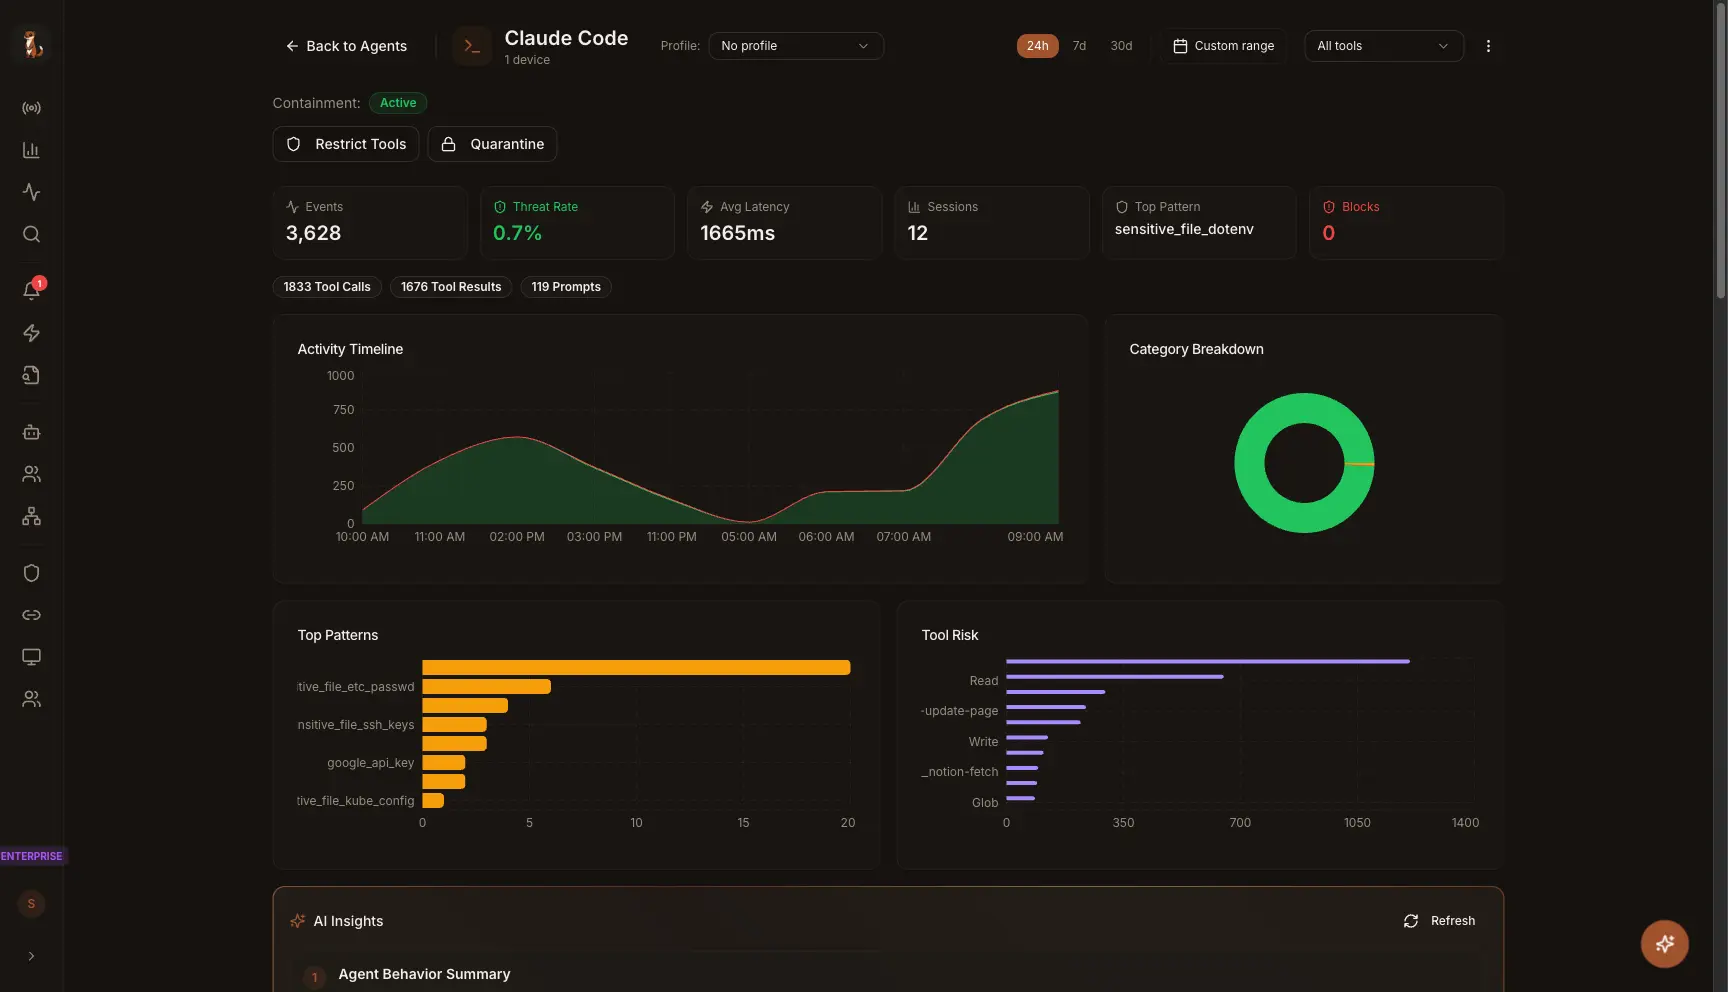Click the Active containment badge
1728x992 pixels.
click(398, 103)
